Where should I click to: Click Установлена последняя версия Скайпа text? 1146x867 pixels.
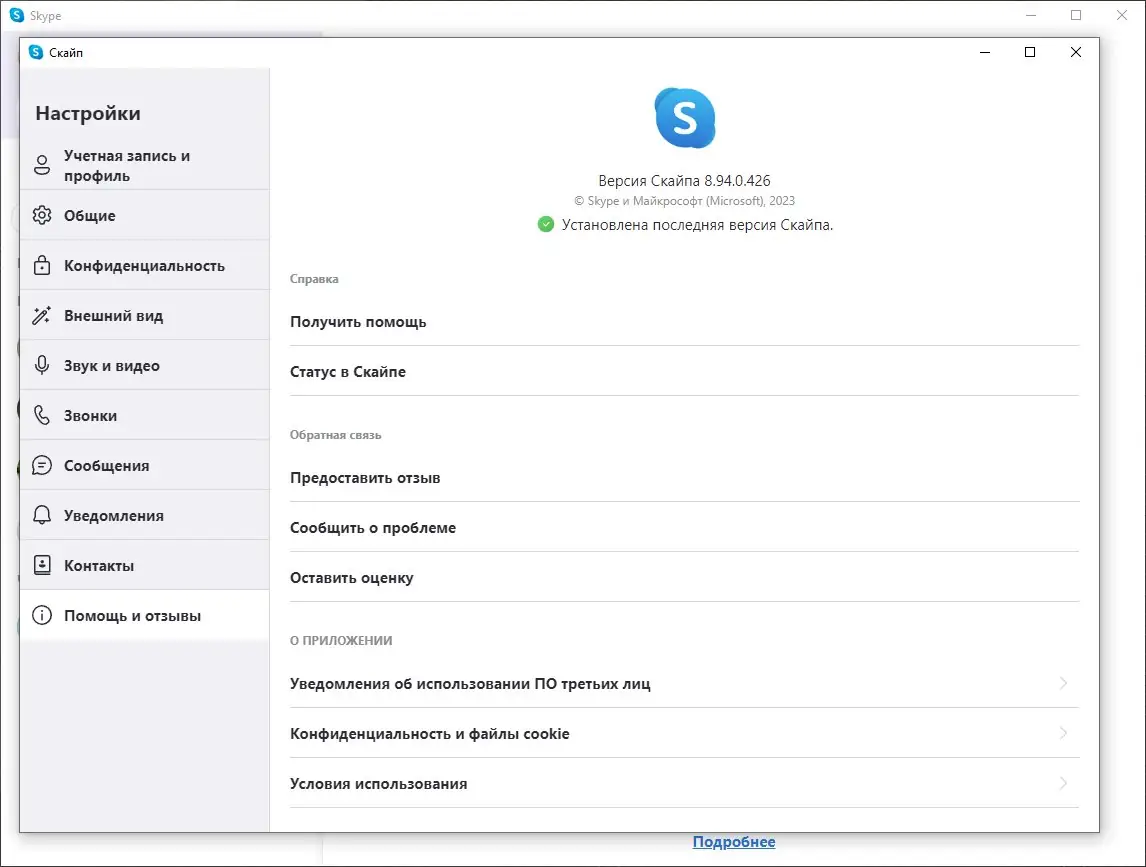click(697, 225)
